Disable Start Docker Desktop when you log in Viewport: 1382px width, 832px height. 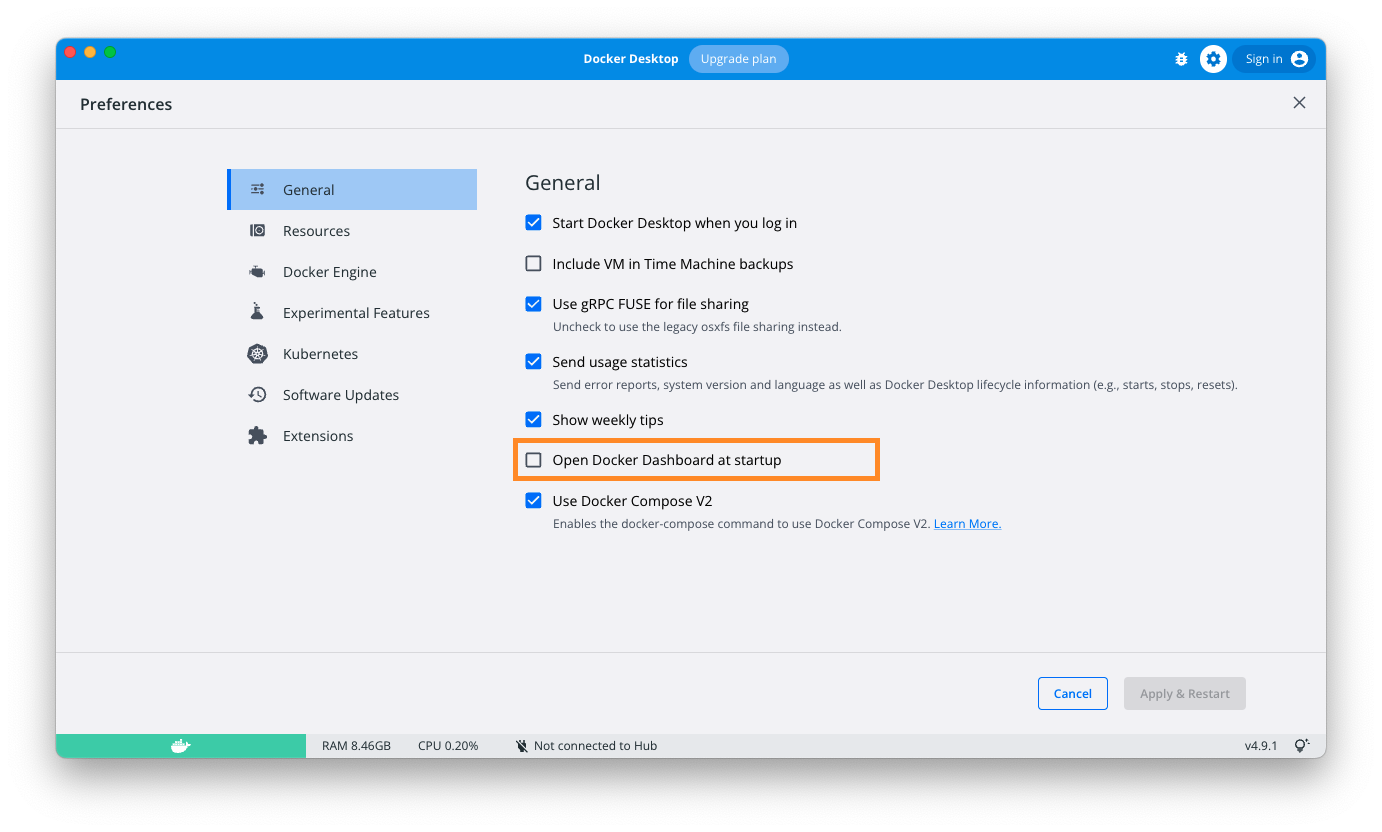[533, 222]
